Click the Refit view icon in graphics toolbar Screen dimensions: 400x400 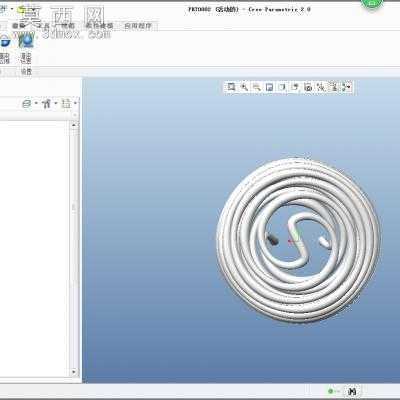[231, 87]
